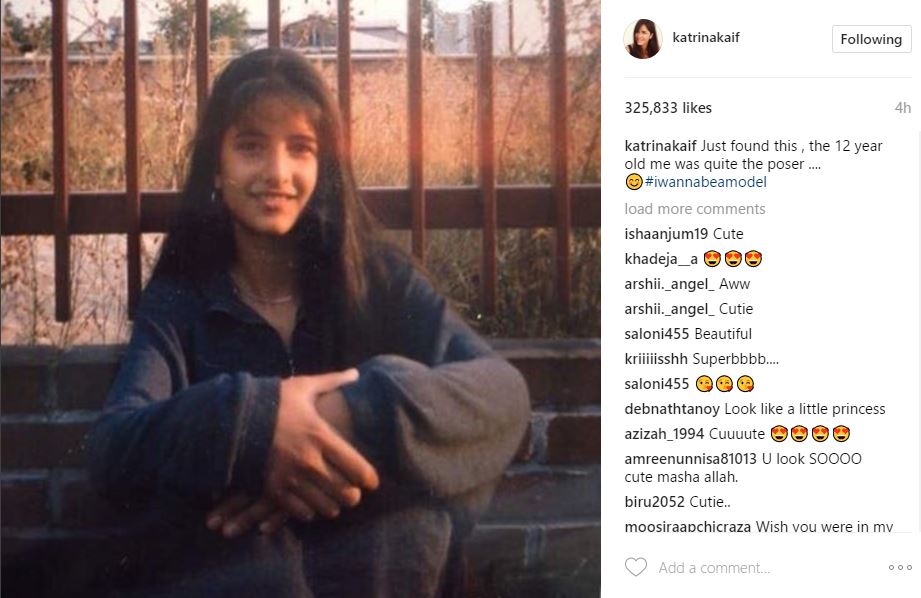Click katrinakaif username in header
921x598 pixels.
point(705,37)
